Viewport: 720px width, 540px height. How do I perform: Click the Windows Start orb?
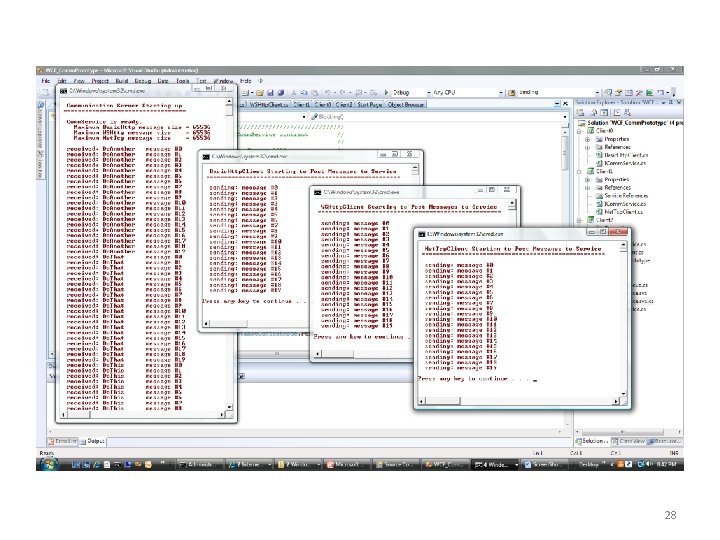coord(48,464)
